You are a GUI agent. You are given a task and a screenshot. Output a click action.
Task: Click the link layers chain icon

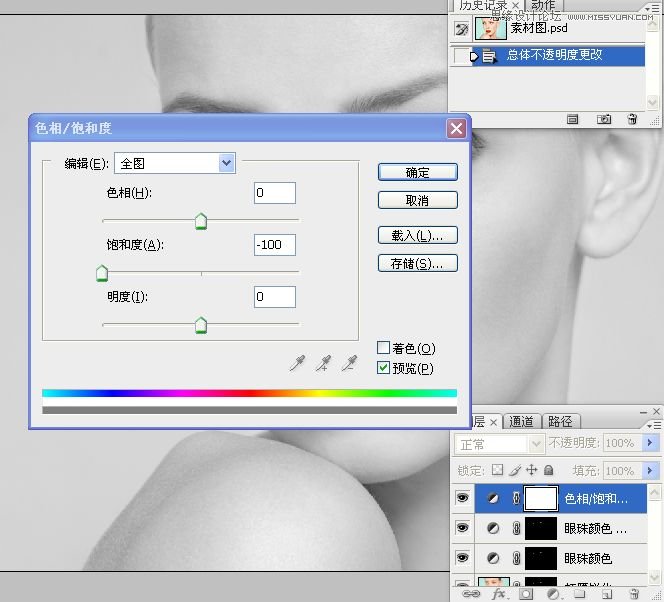tap(470, 594)
